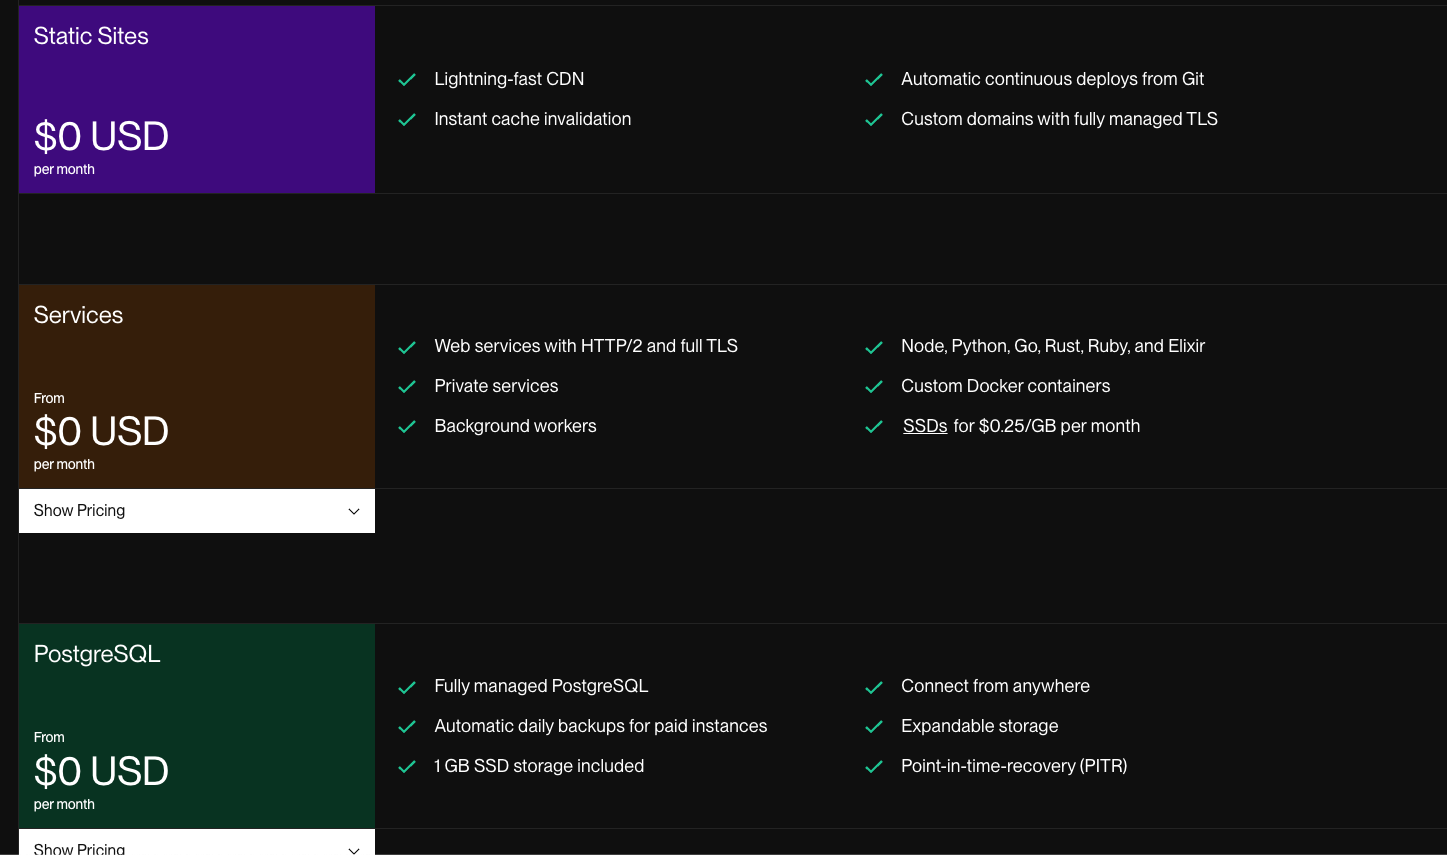Image resolution: width=1447 pixels, height=855 pixels.
Task: Click the checkmark next to Expandable storage
Action: coord(874,727)
